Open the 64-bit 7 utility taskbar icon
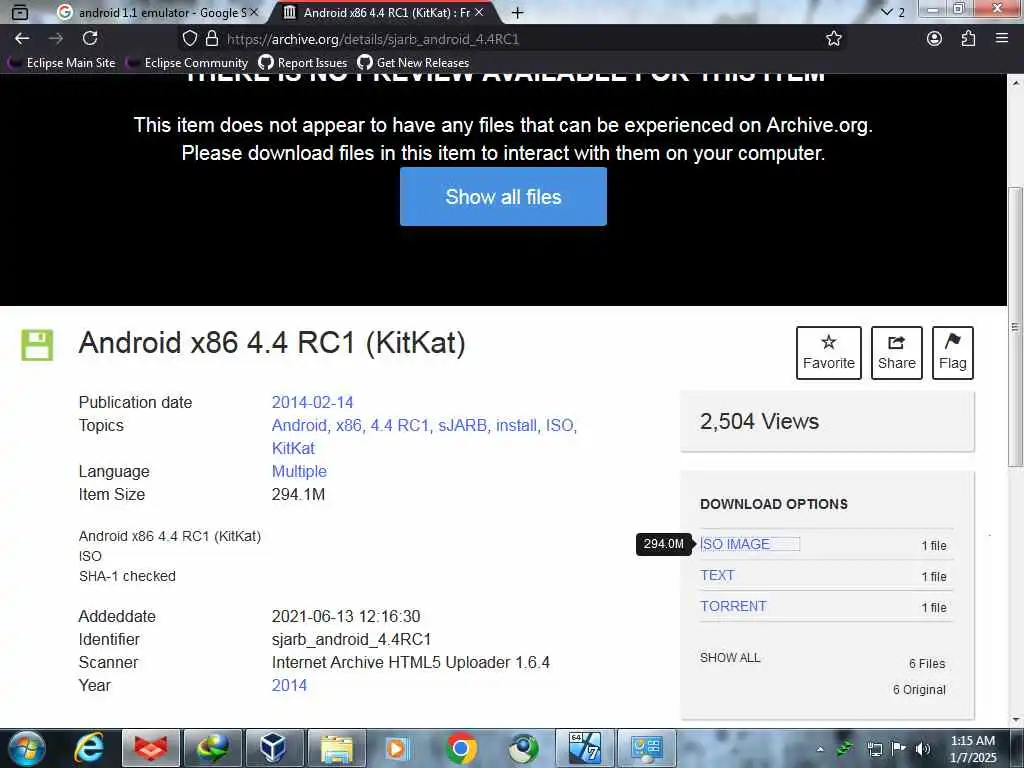This screenshot has width=1024, height=768. point(584,748)
